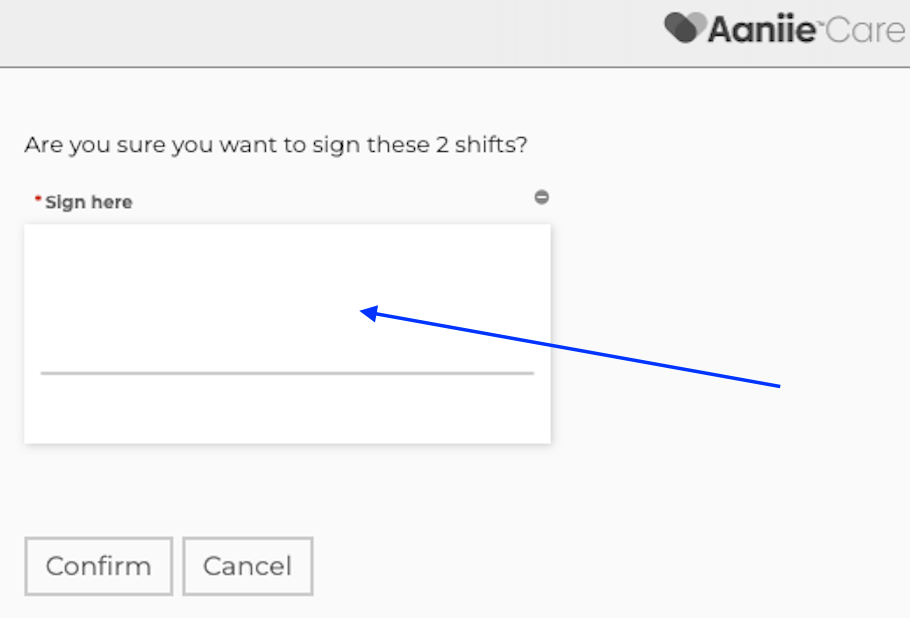Confirm signing the 2 shifts
This screenshot has height=618, width=910.
98,566
